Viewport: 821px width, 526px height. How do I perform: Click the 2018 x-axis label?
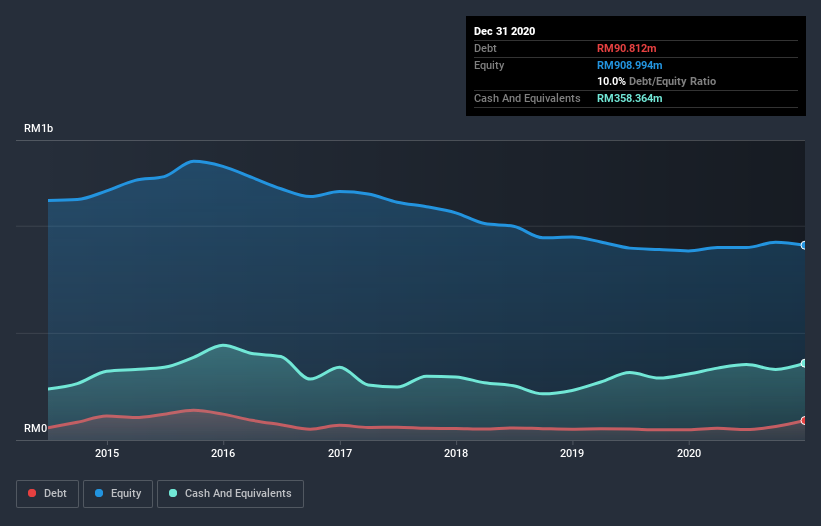point(456,453)
